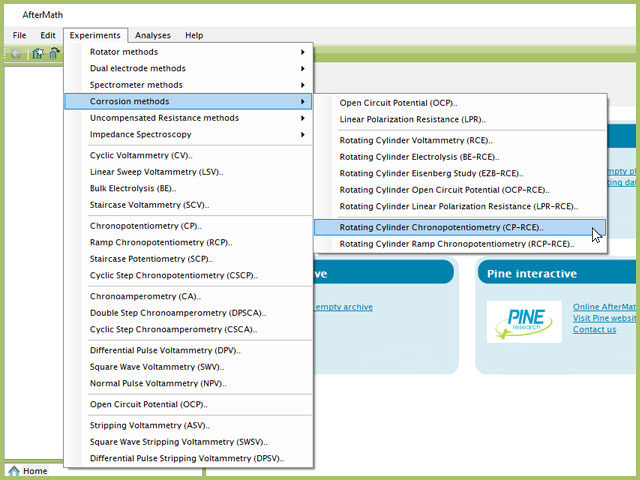Open the Analyses menu
The image size is (640, 480).
pos(153,35)
